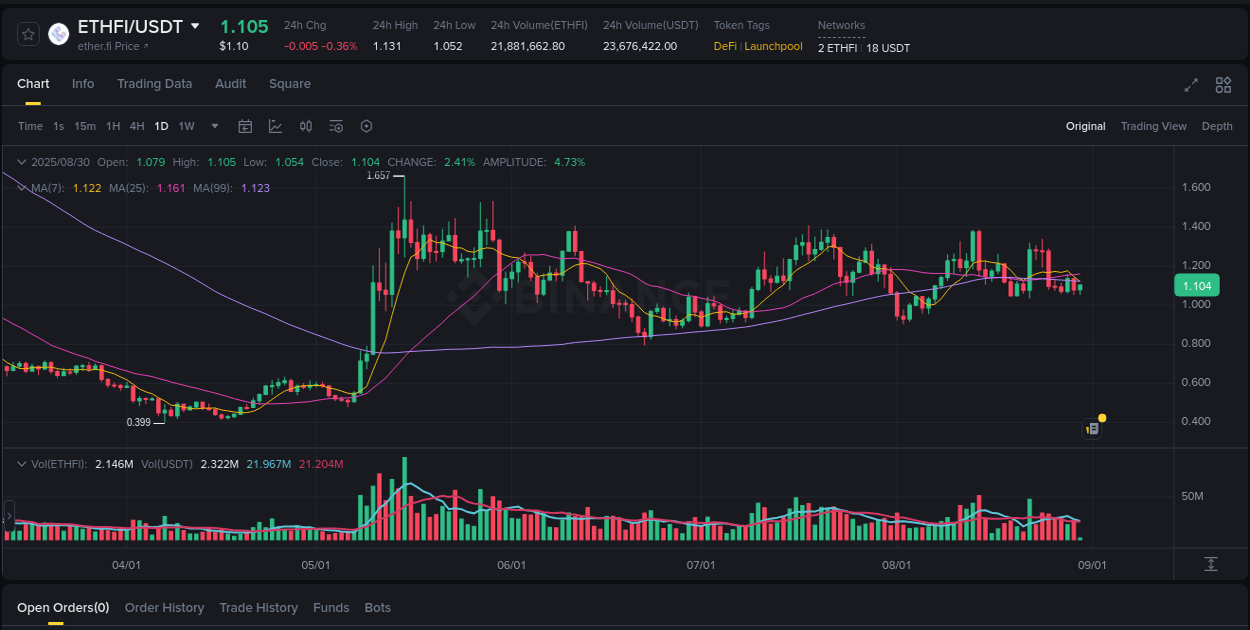Screen dimensions: 1250x630
Task: Select the 4H timeframe
Action: click(135, 126)
